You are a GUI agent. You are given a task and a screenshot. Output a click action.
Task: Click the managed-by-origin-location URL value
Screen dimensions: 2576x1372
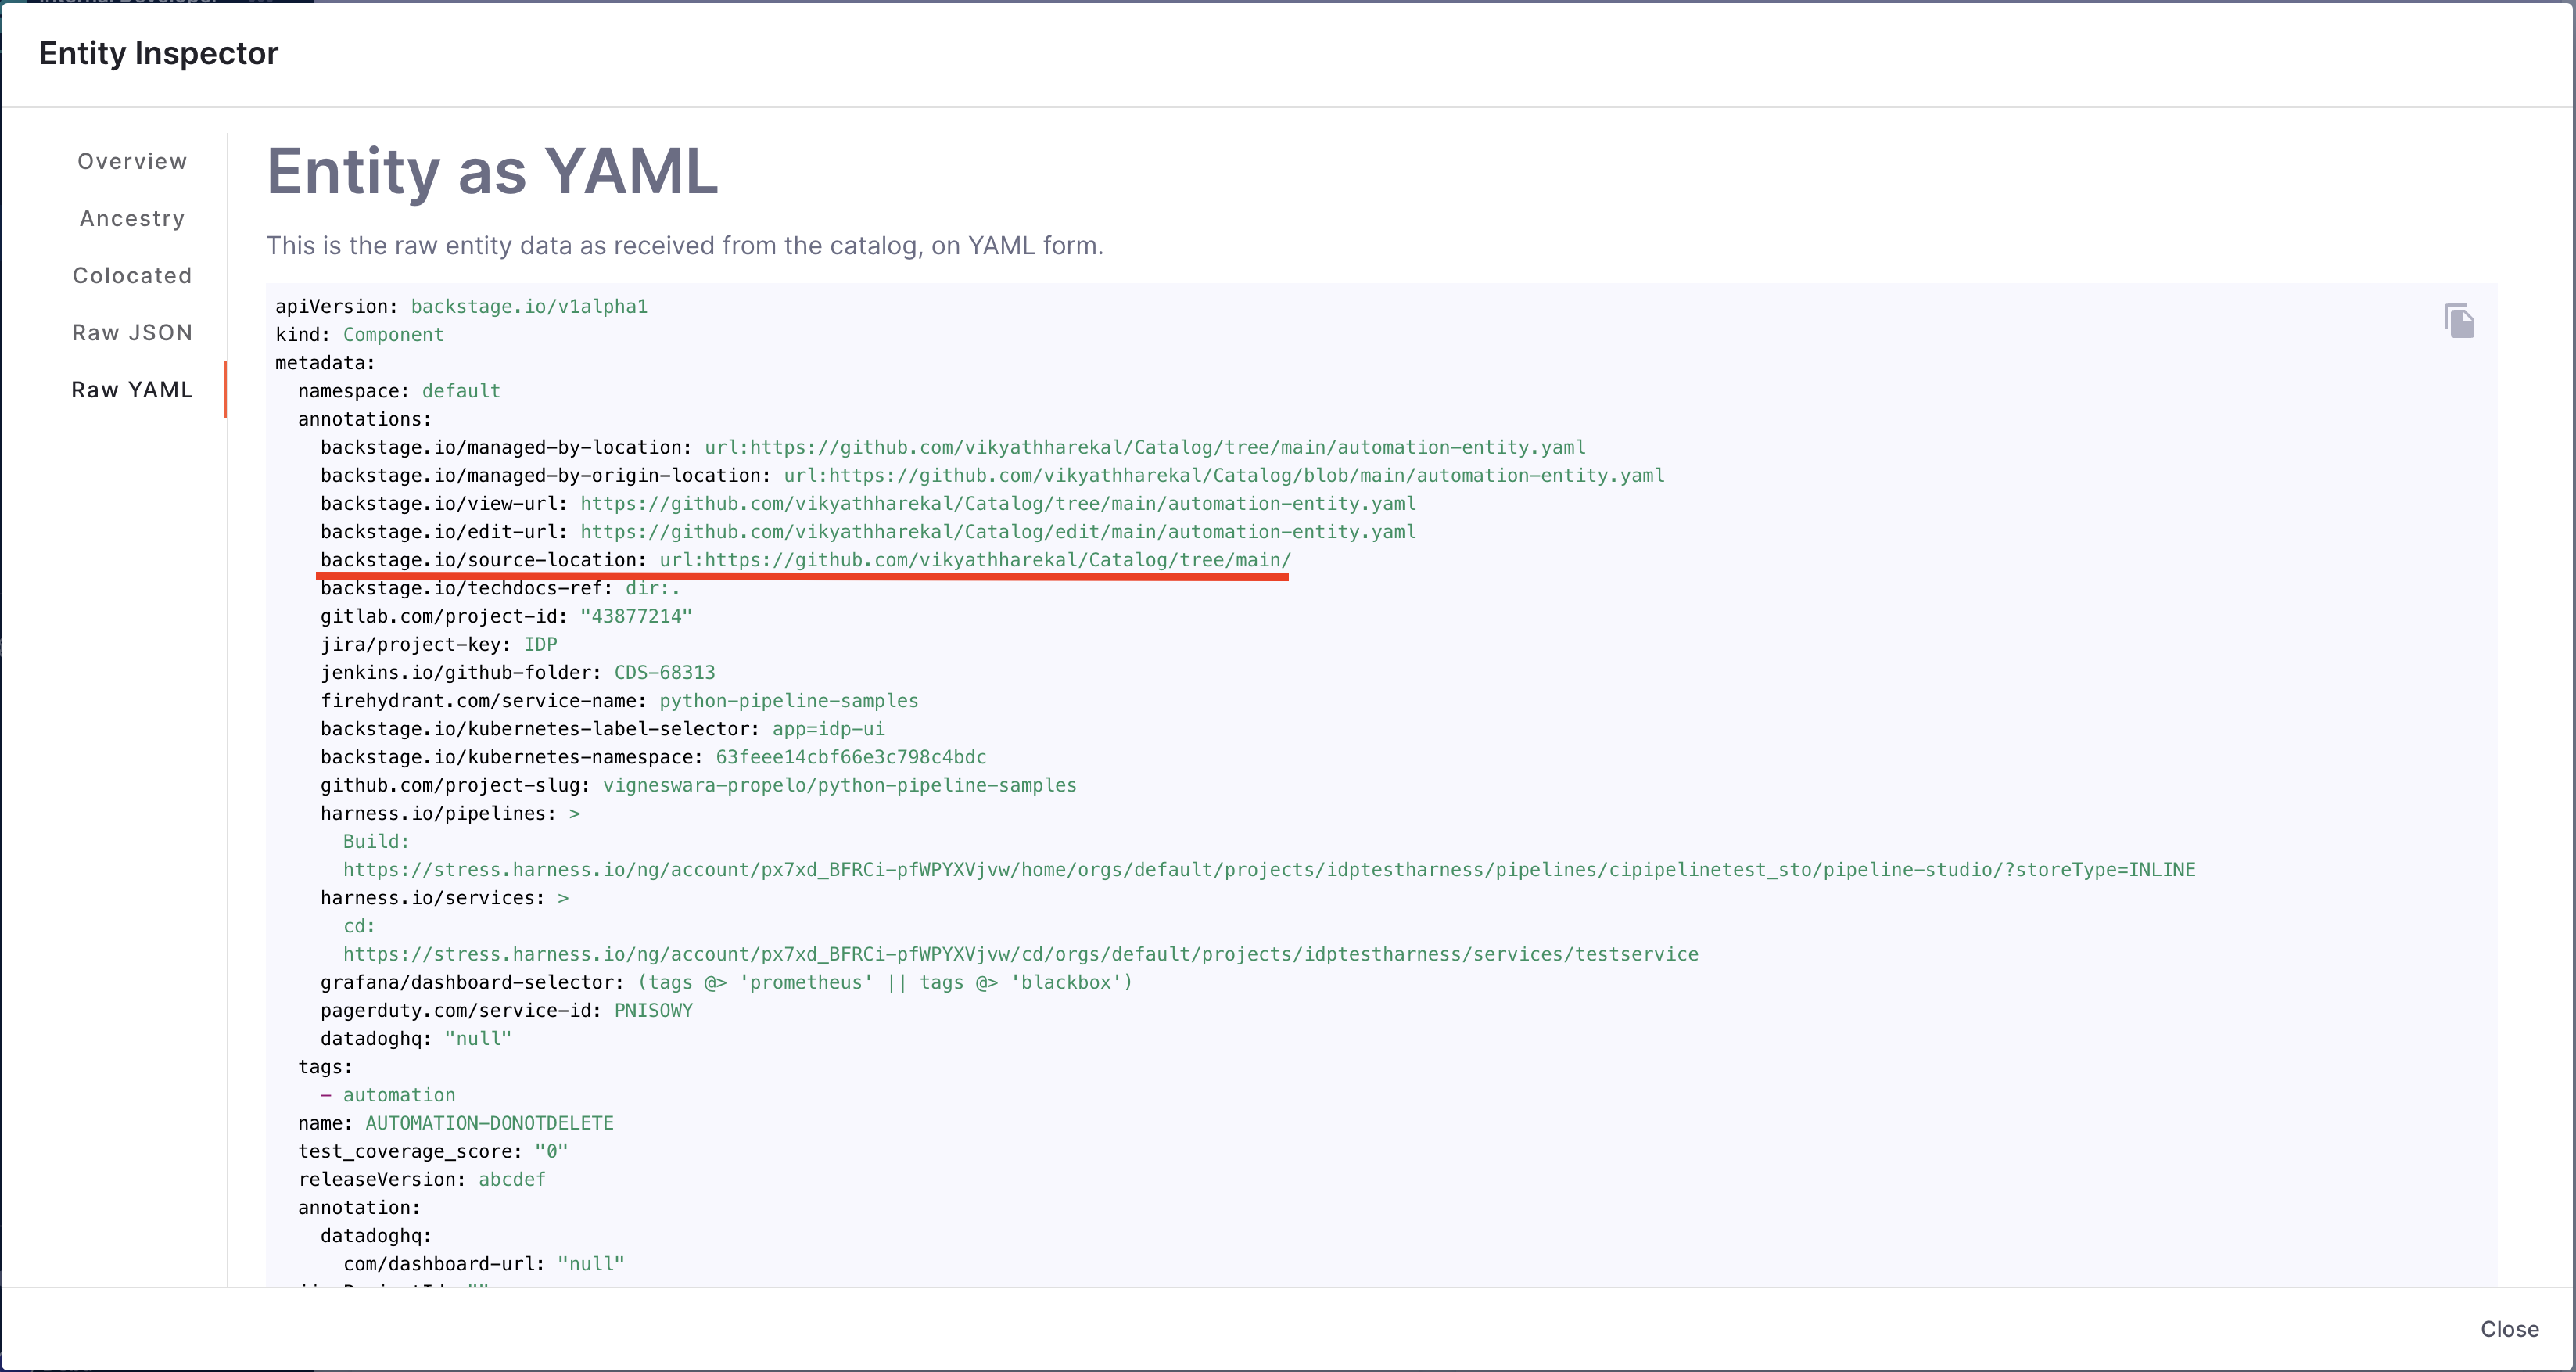[x=1223, y=475]
